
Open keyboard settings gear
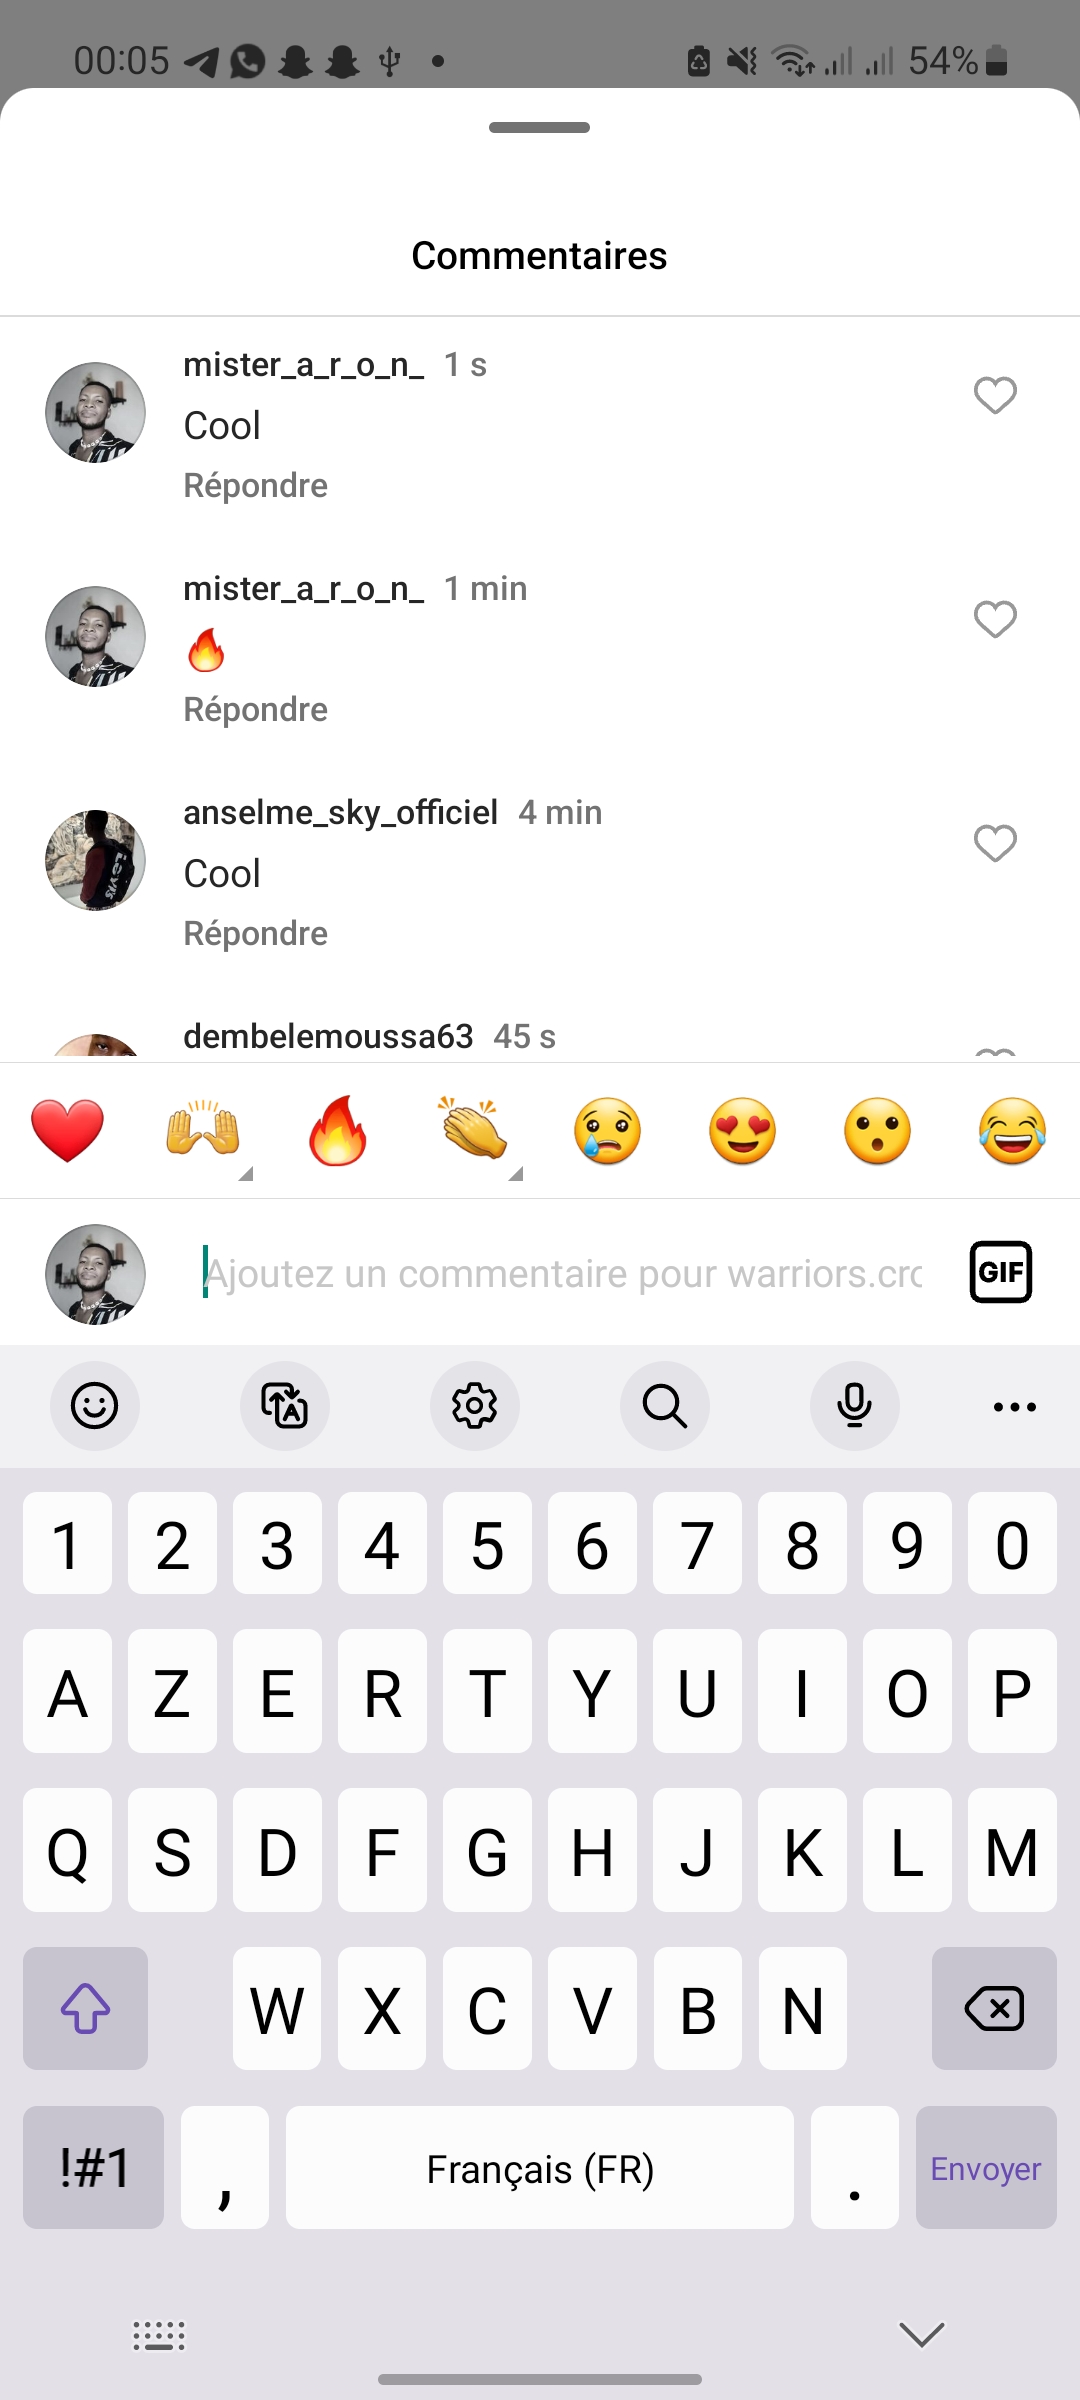(x=475, y=1406)
